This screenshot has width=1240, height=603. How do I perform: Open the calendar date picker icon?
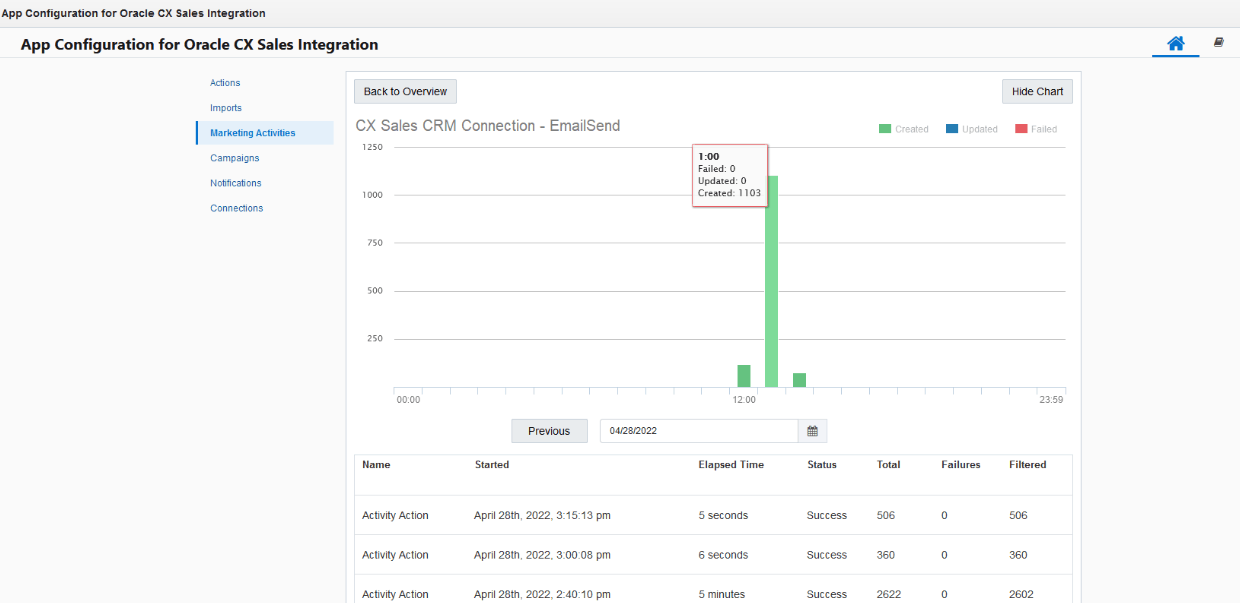tap(812, 430)
